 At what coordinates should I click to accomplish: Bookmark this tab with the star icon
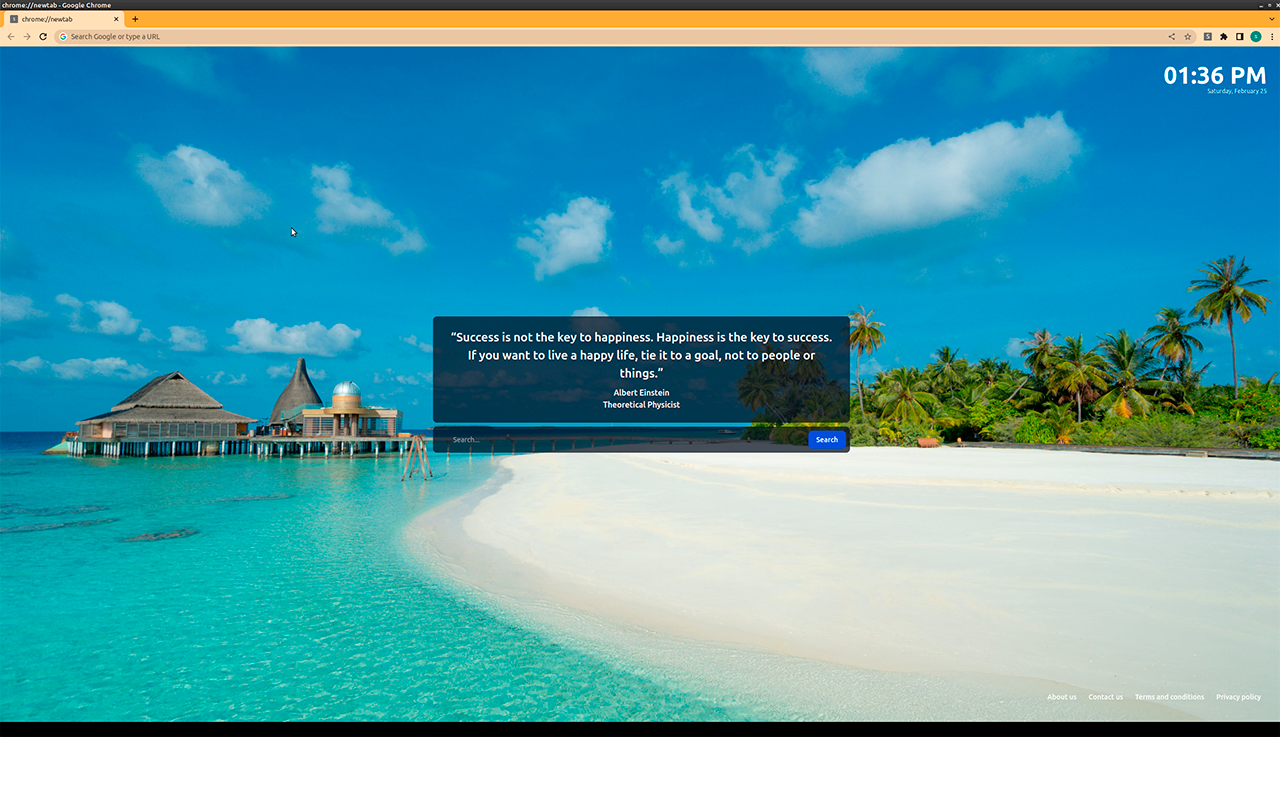[1188, 37]
